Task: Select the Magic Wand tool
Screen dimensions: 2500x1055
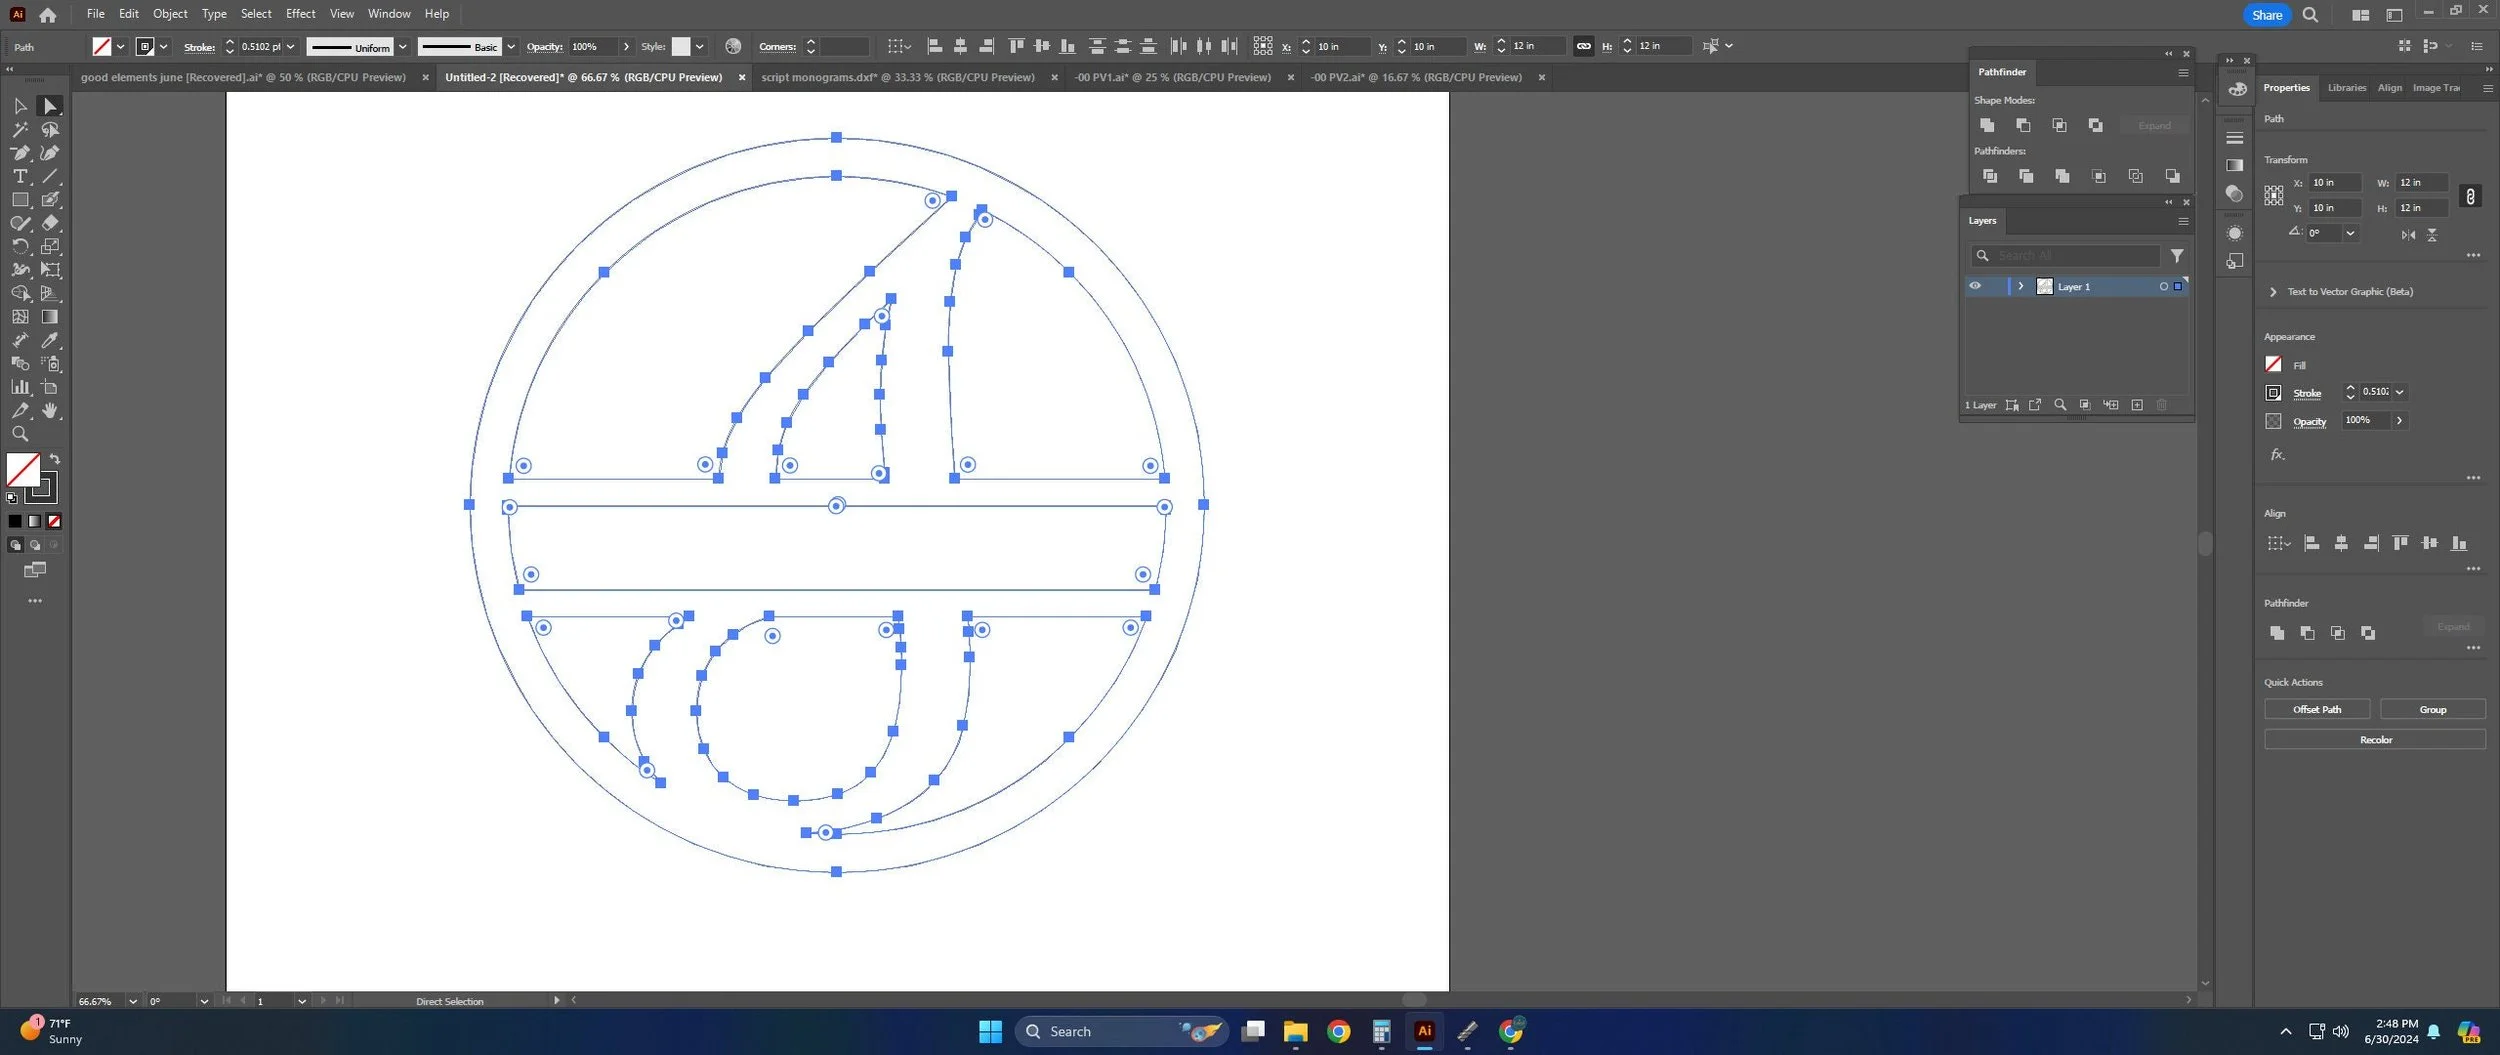Action: tap(20, 130)
